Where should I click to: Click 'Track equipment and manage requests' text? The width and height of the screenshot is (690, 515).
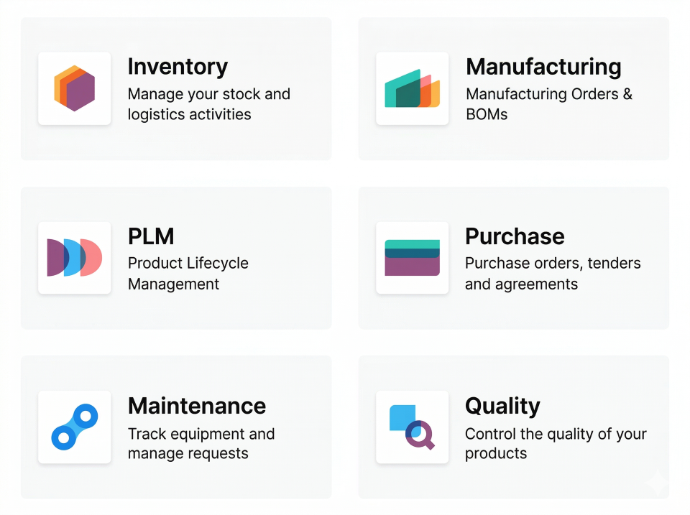(201, 444)
